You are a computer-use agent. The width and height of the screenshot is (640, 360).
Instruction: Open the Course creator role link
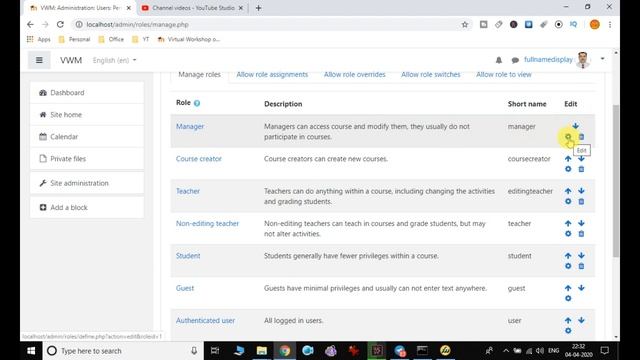pyautogui.click(x=199, y=159)
